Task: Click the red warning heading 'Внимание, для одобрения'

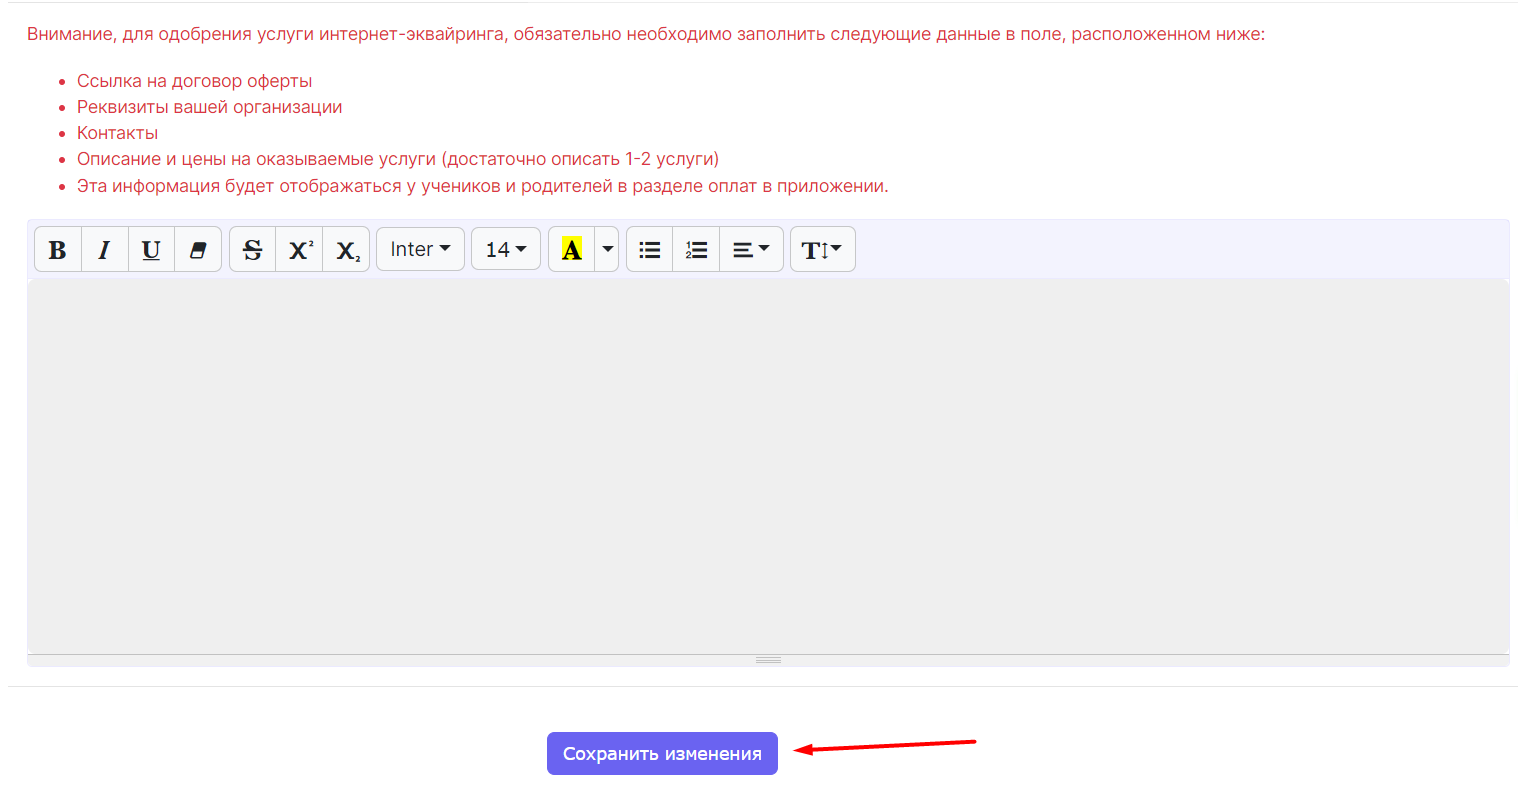Action: 646,34
